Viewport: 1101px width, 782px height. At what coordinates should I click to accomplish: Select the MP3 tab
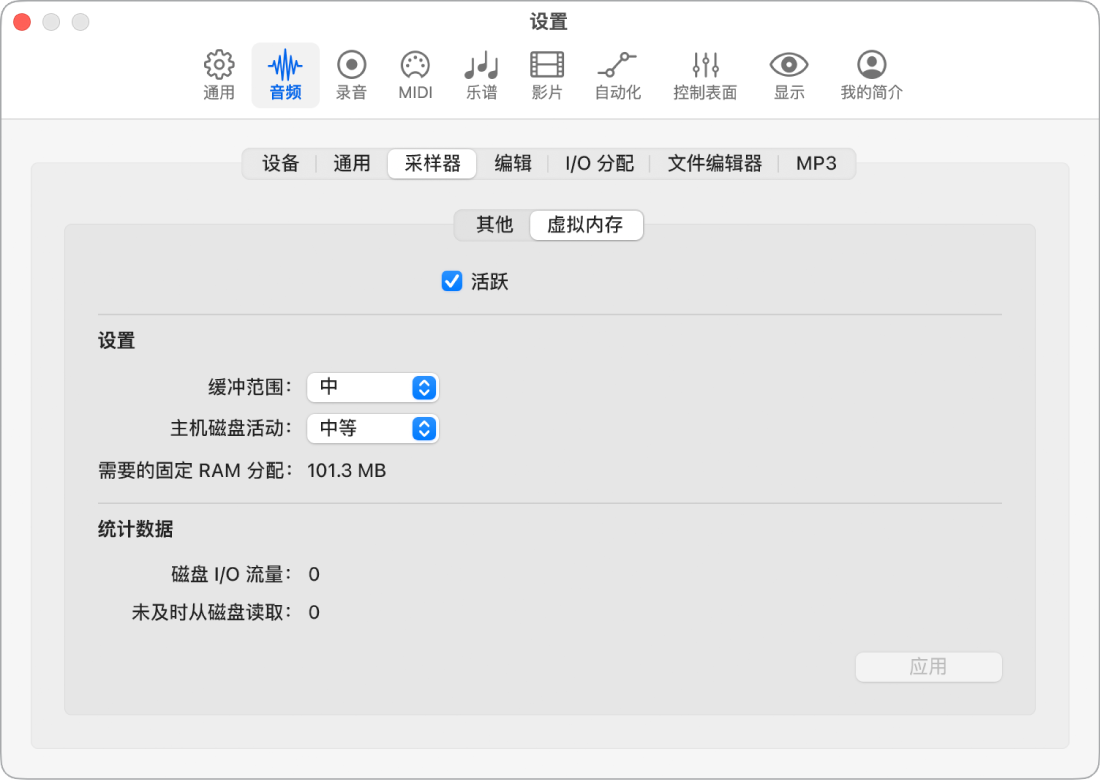pyautogui.click(x=816, y=163)
